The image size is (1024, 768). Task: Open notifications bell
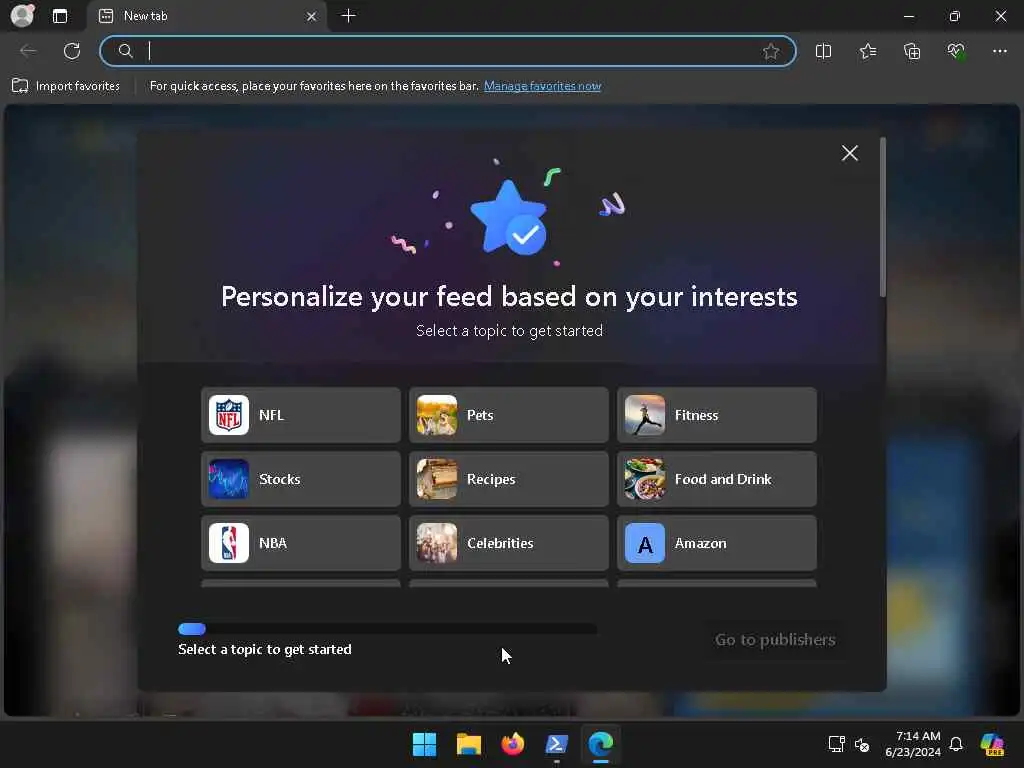(956, 744)
